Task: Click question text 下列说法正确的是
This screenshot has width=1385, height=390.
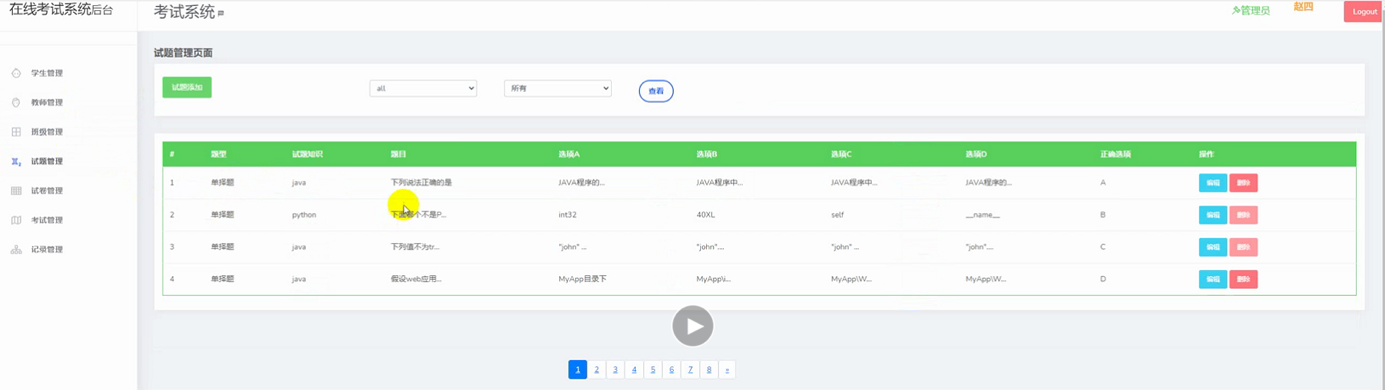Action: click(x=421, y=183)
